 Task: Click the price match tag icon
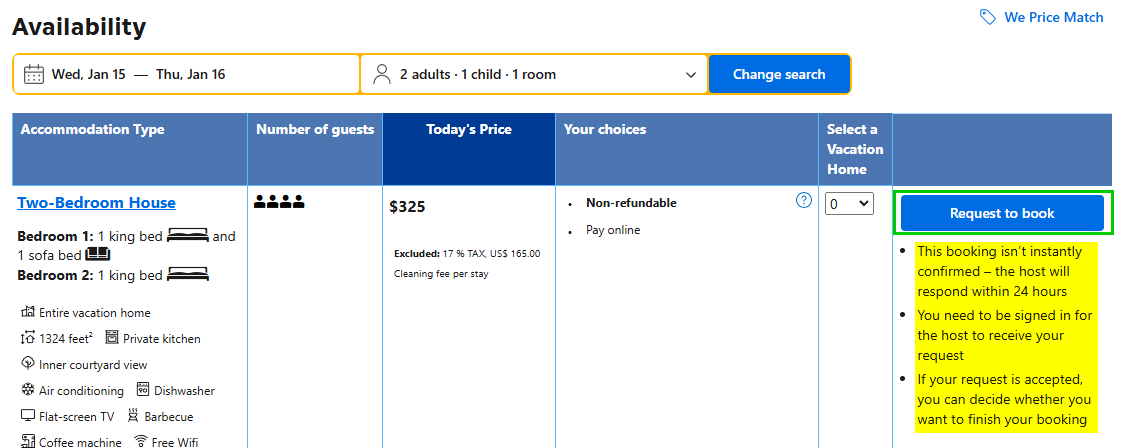pyautogui.click(x=988, y=17)
